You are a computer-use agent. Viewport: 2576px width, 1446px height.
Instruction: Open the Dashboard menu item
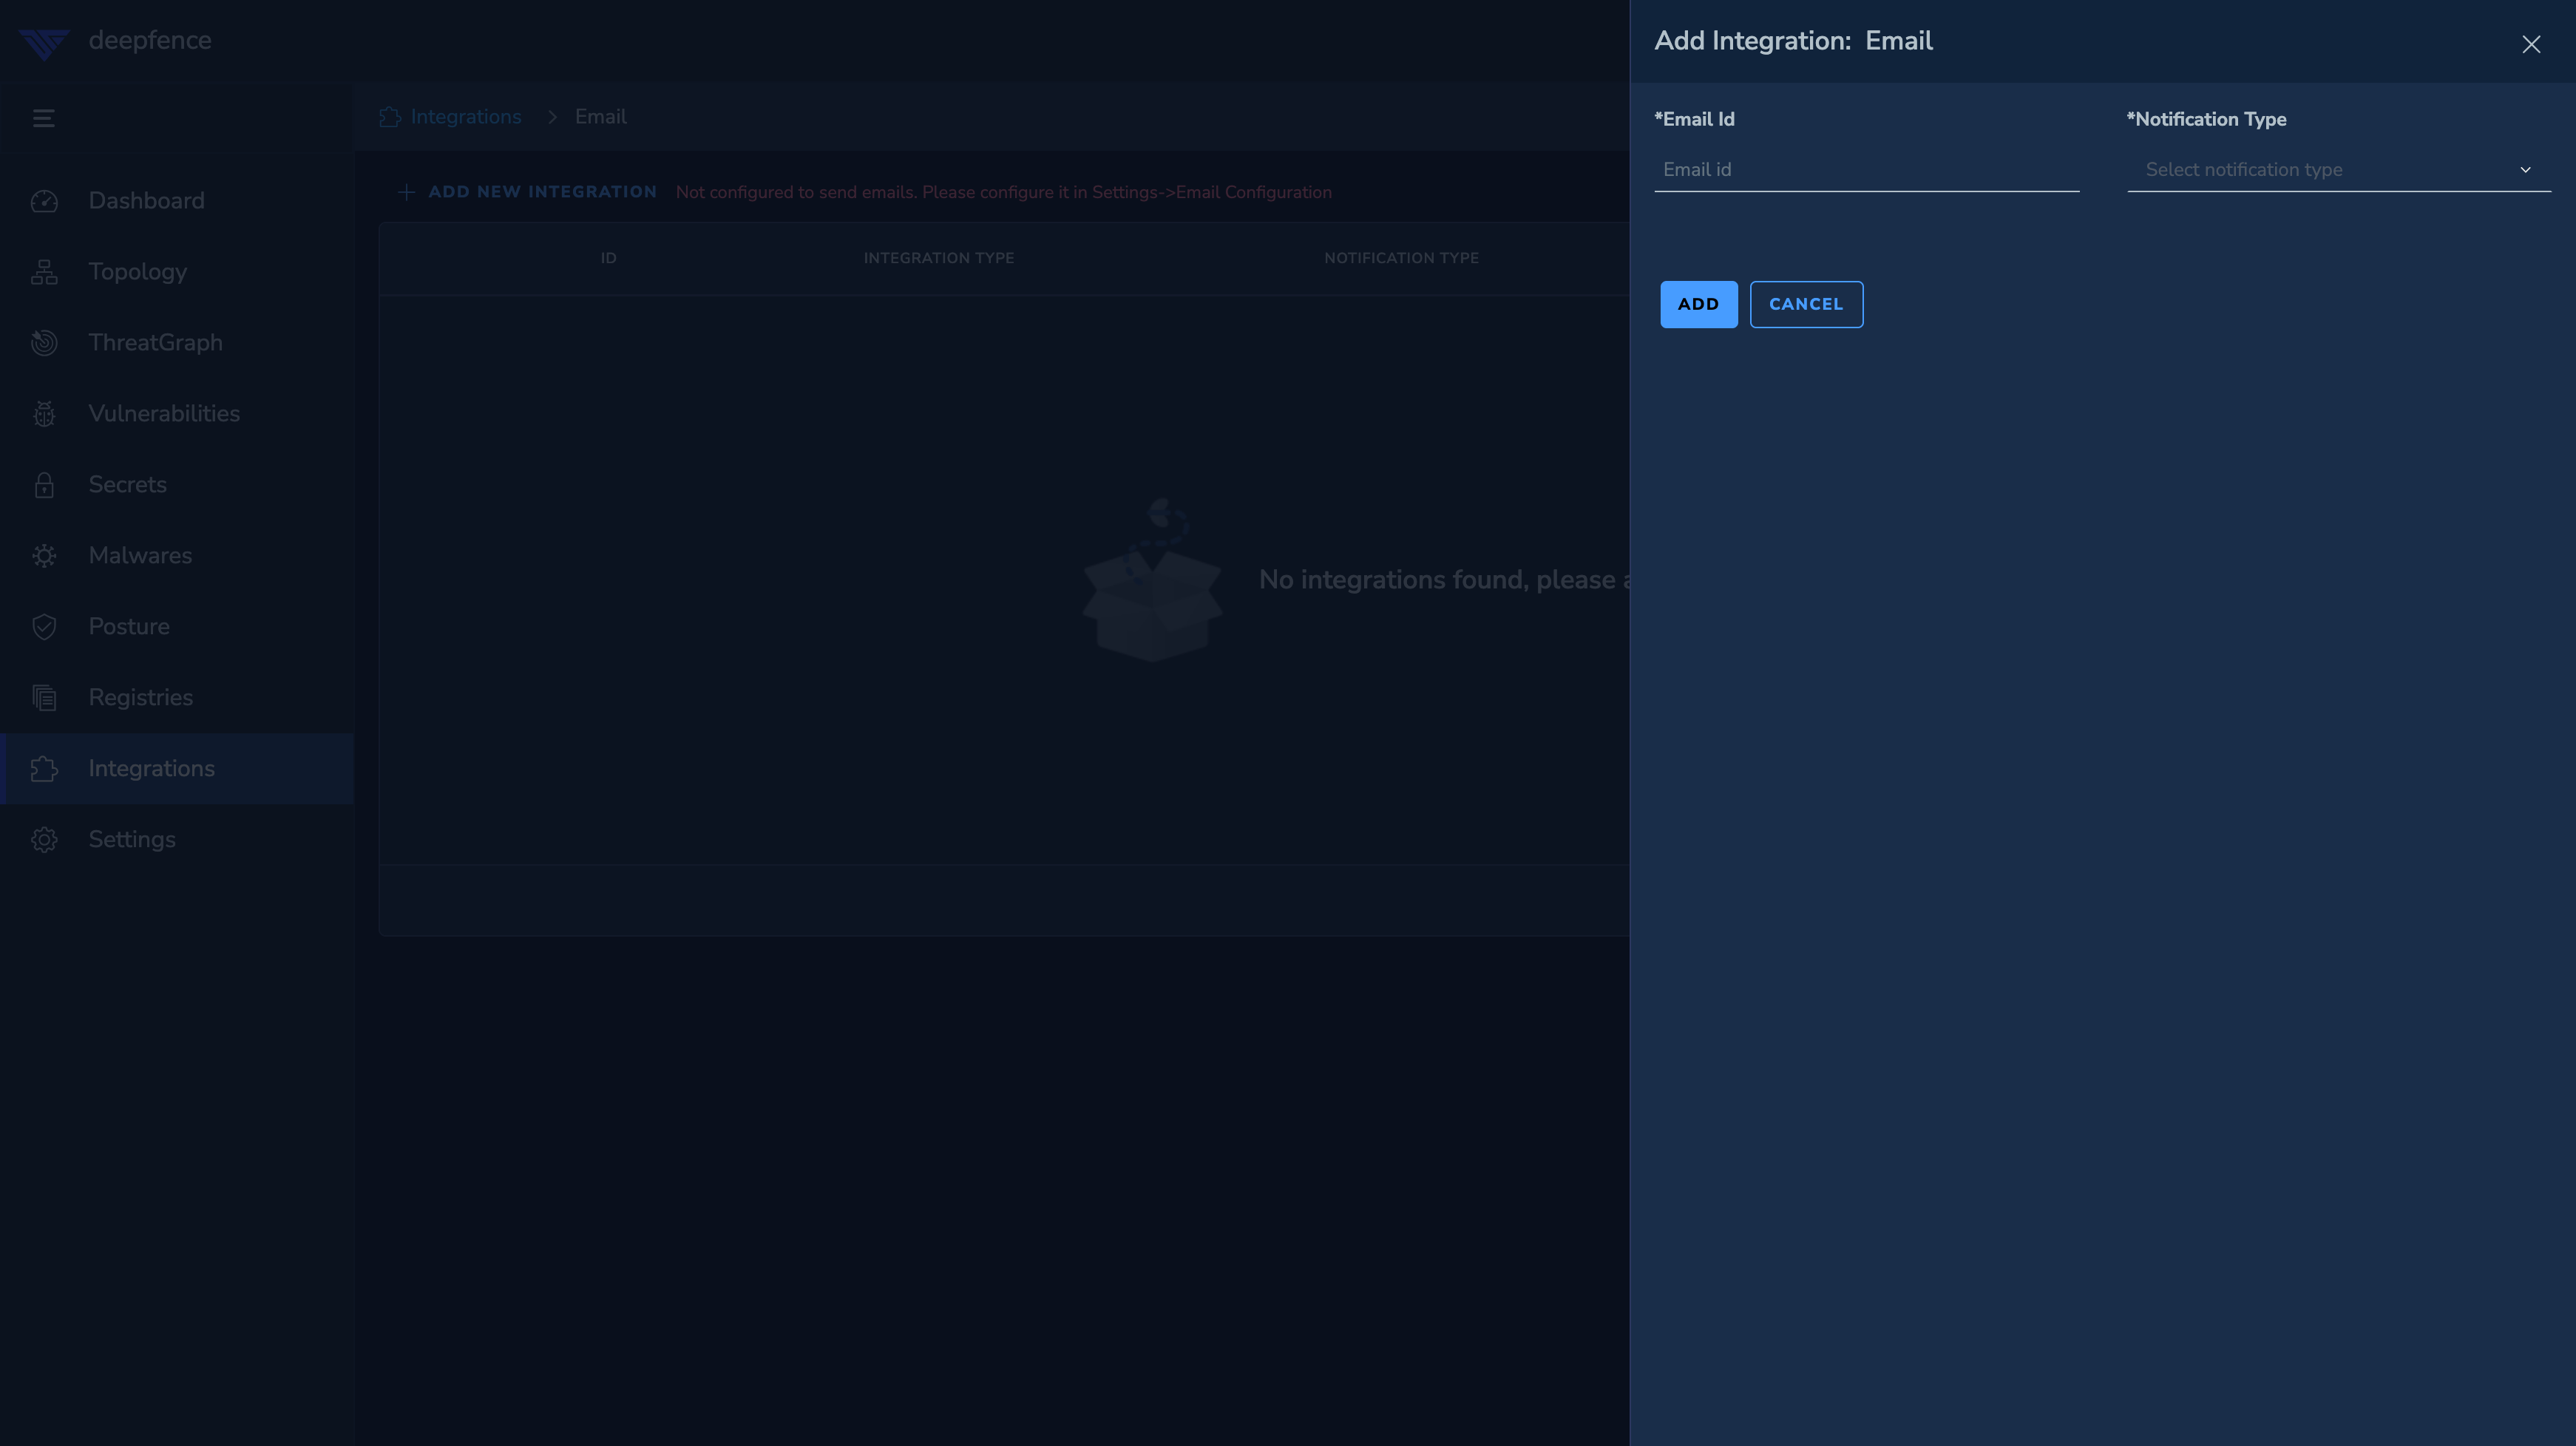(x=177, y=201)
